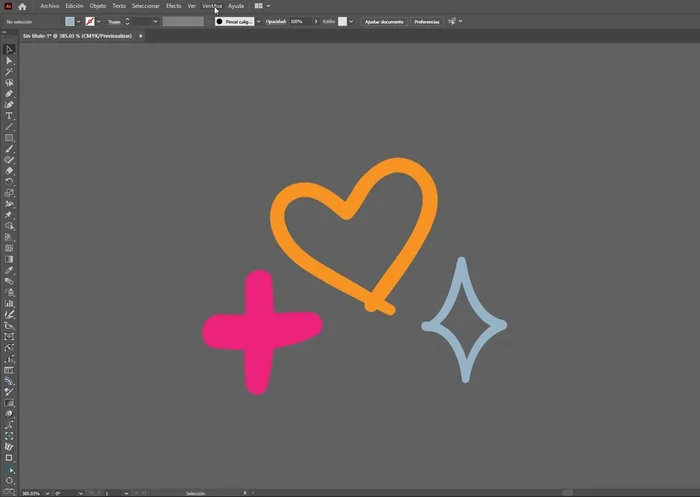Select the Scale tool
This screenshot has width=700, height=497.
click(9, 193)
